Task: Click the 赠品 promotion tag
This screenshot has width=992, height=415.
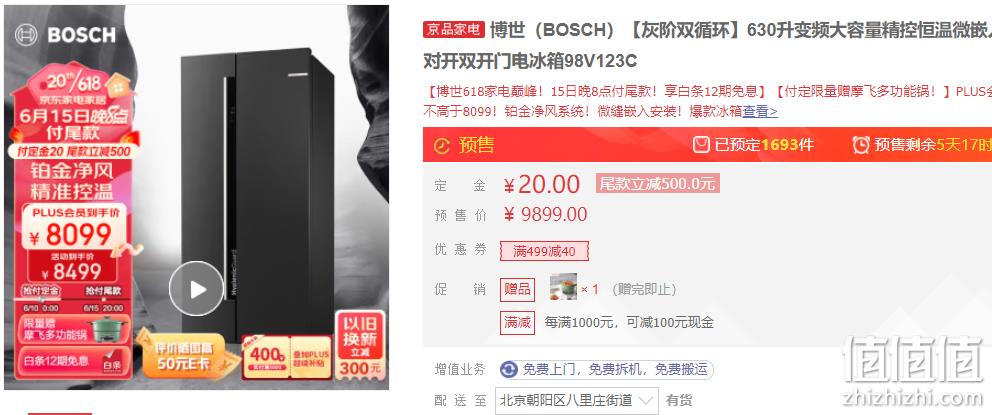Action: point(517,289)
